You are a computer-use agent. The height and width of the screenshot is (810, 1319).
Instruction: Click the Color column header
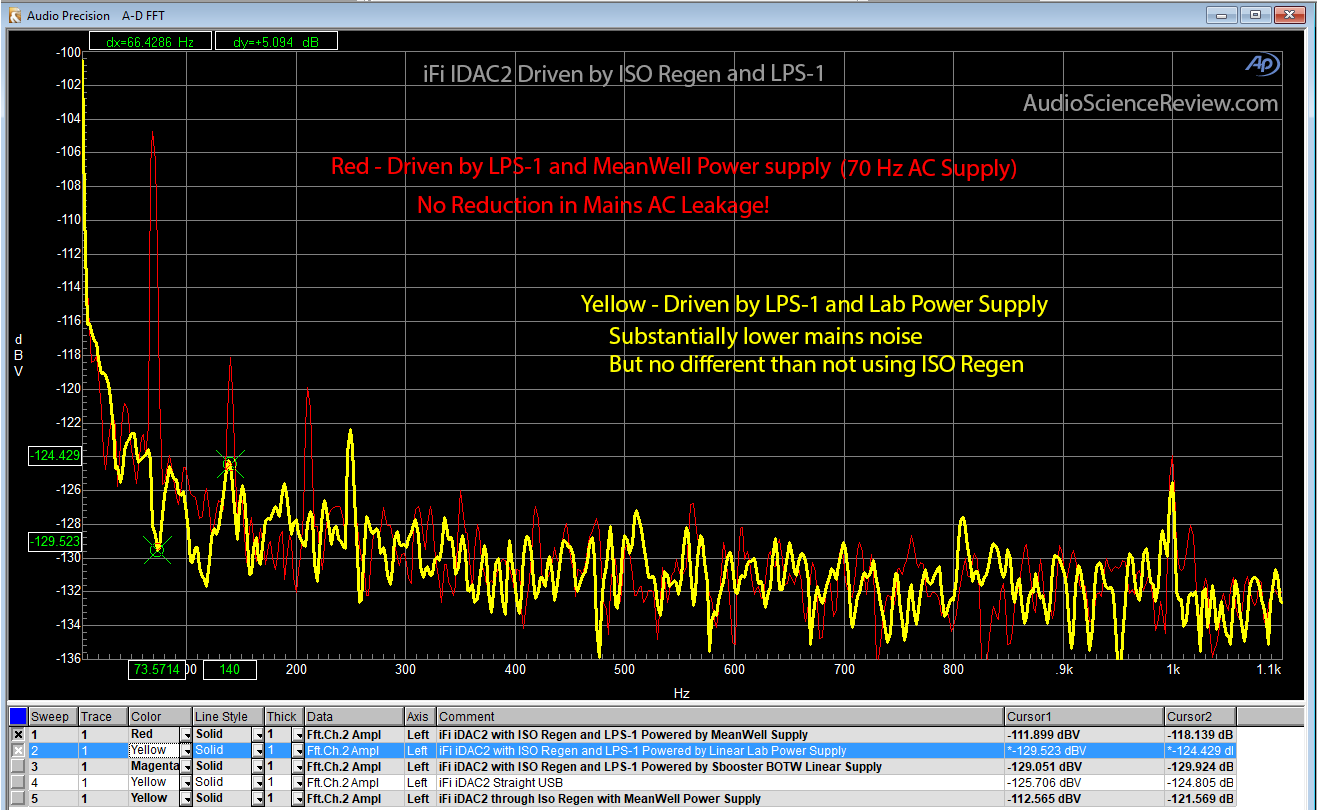click(160, 717)
